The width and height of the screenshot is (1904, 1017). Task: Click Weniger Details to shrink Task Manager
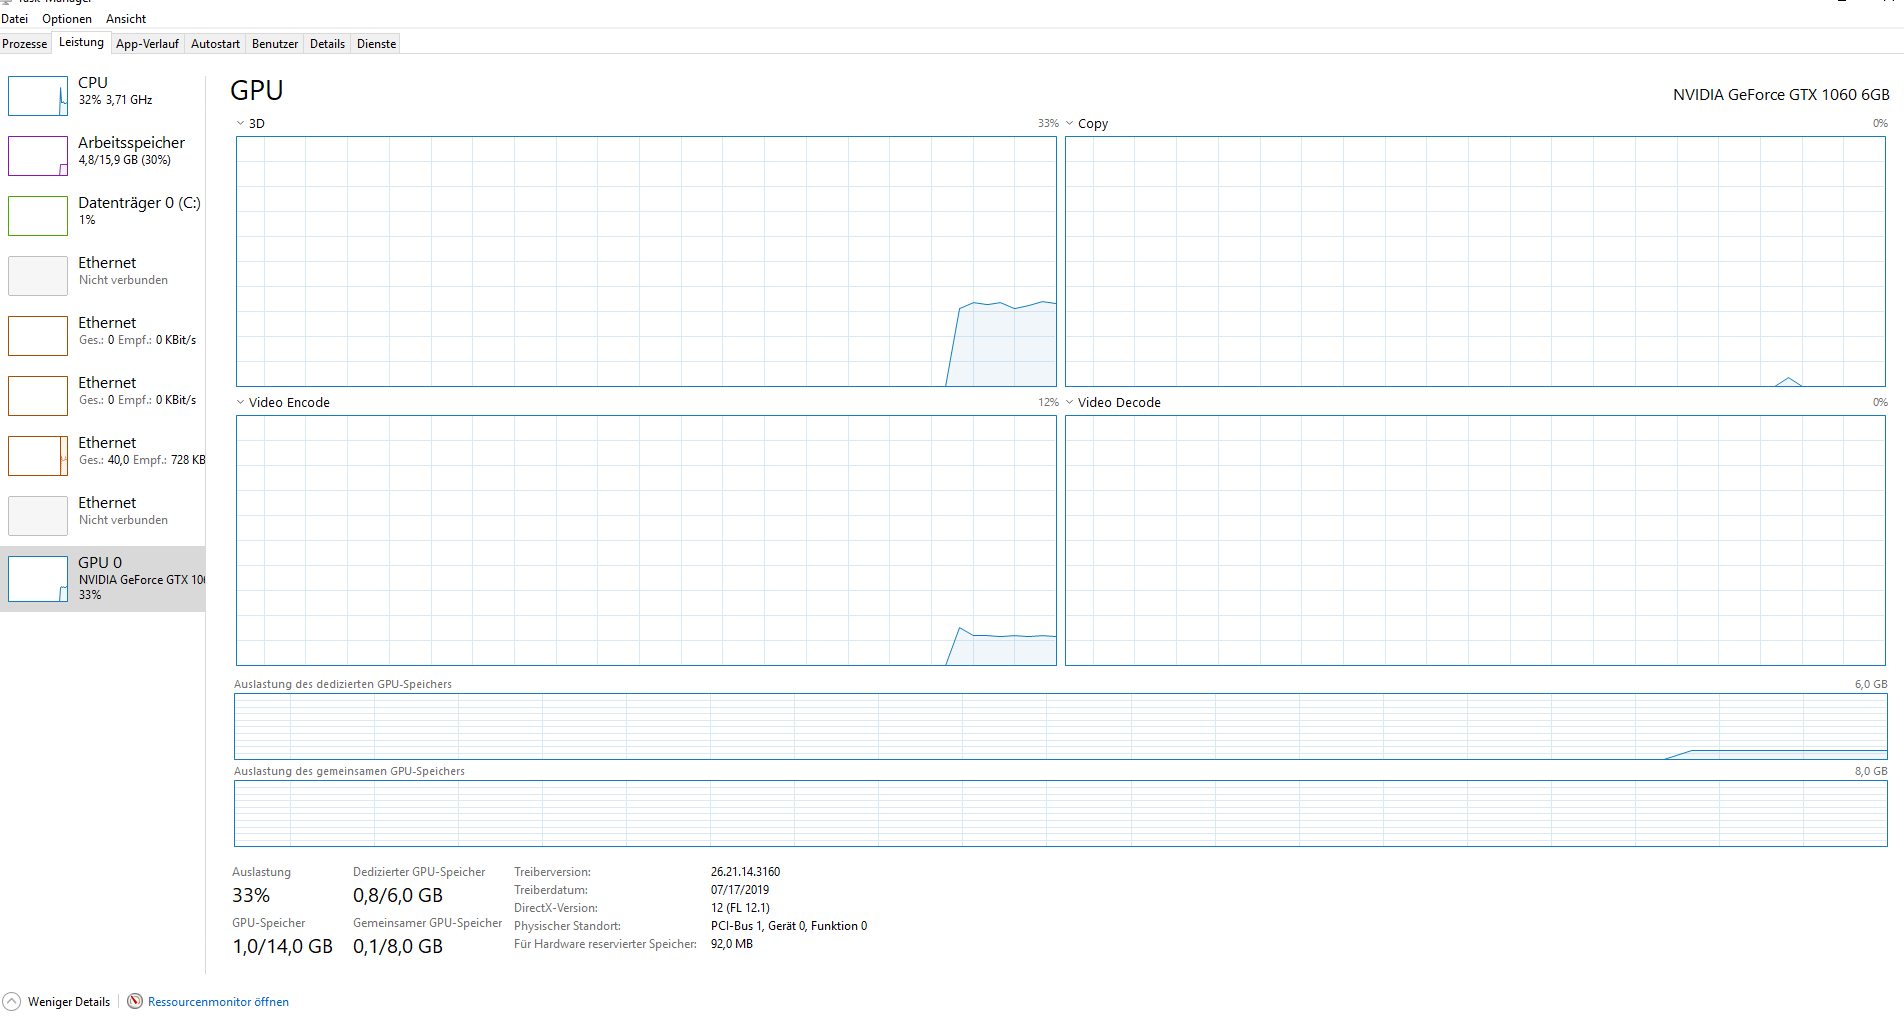point(68,1001)
